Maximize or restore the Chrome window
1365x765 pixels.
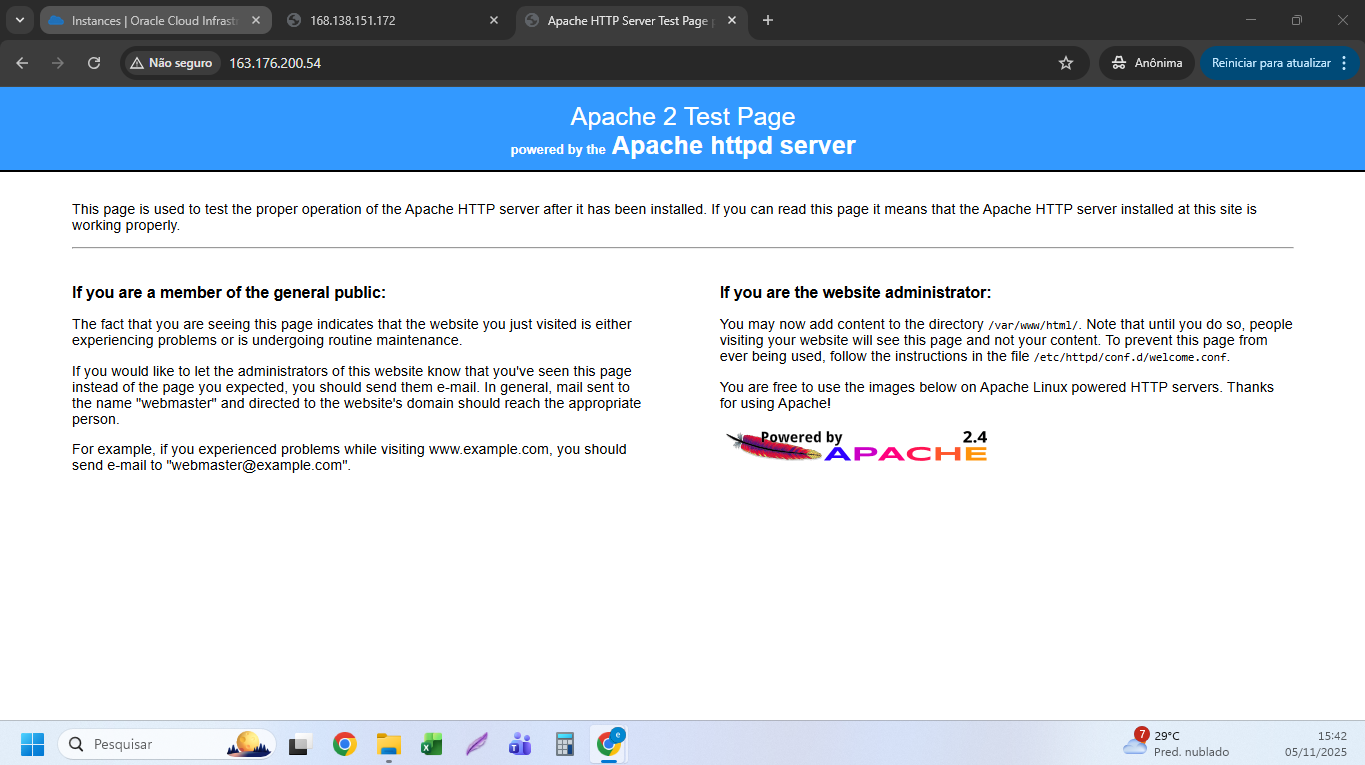(1297, 20)
